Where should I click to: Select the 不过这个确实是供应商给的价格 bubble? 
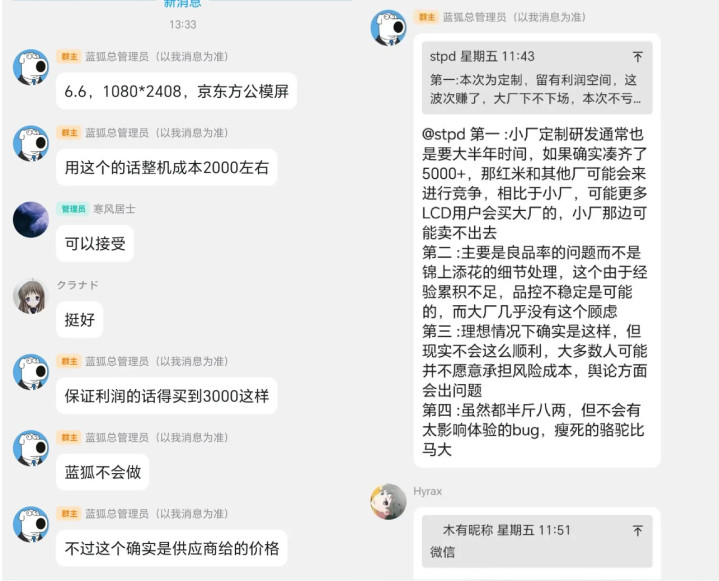coord(171,548)
